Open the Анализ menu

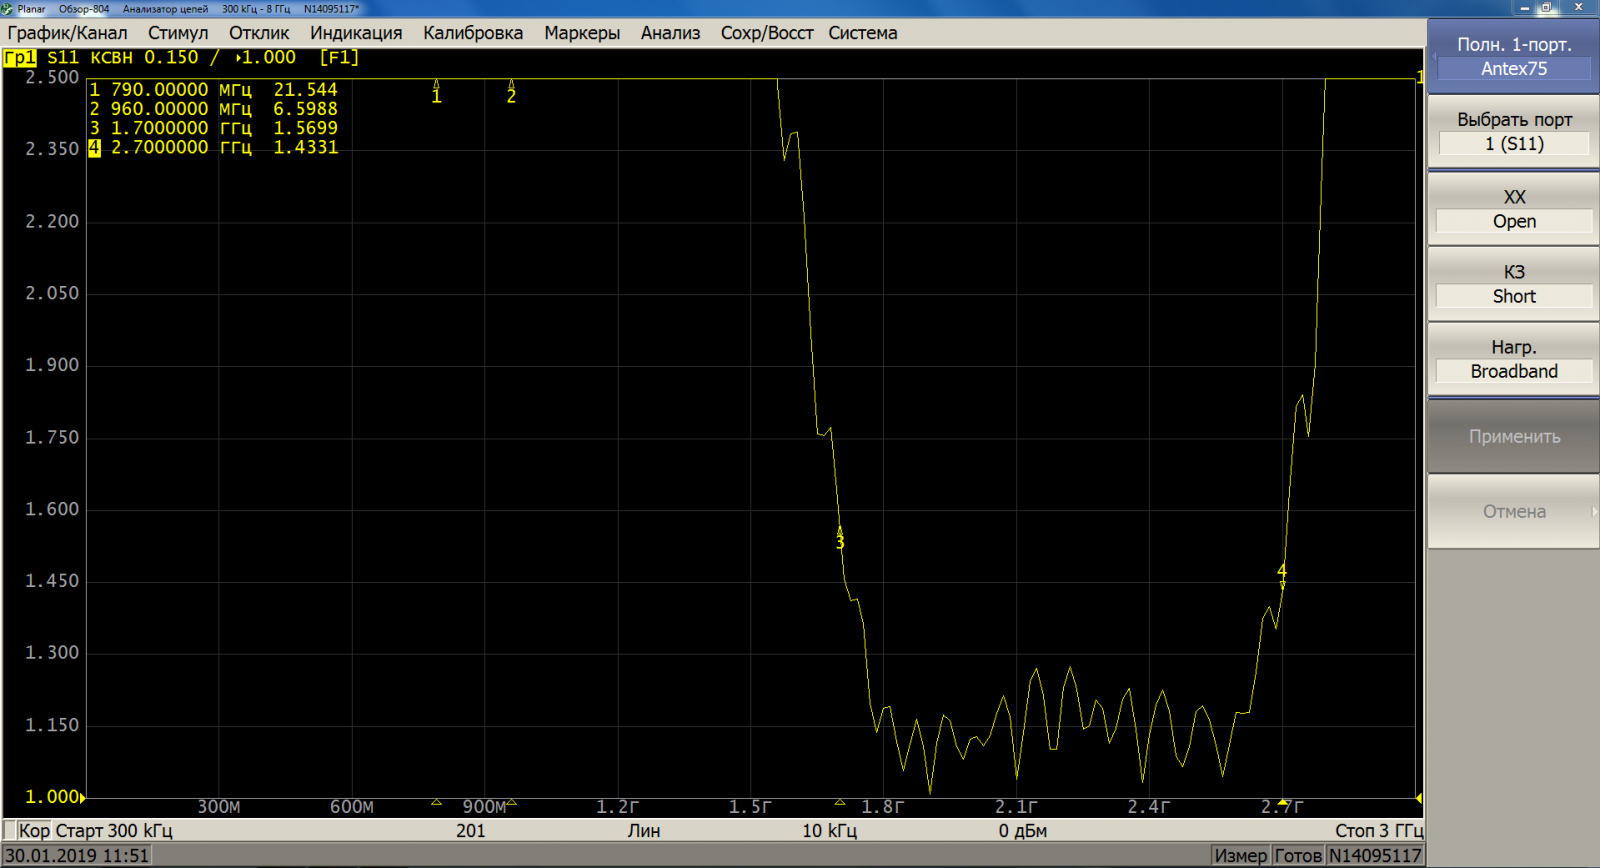pyautogui.click(x=670, y=33)
